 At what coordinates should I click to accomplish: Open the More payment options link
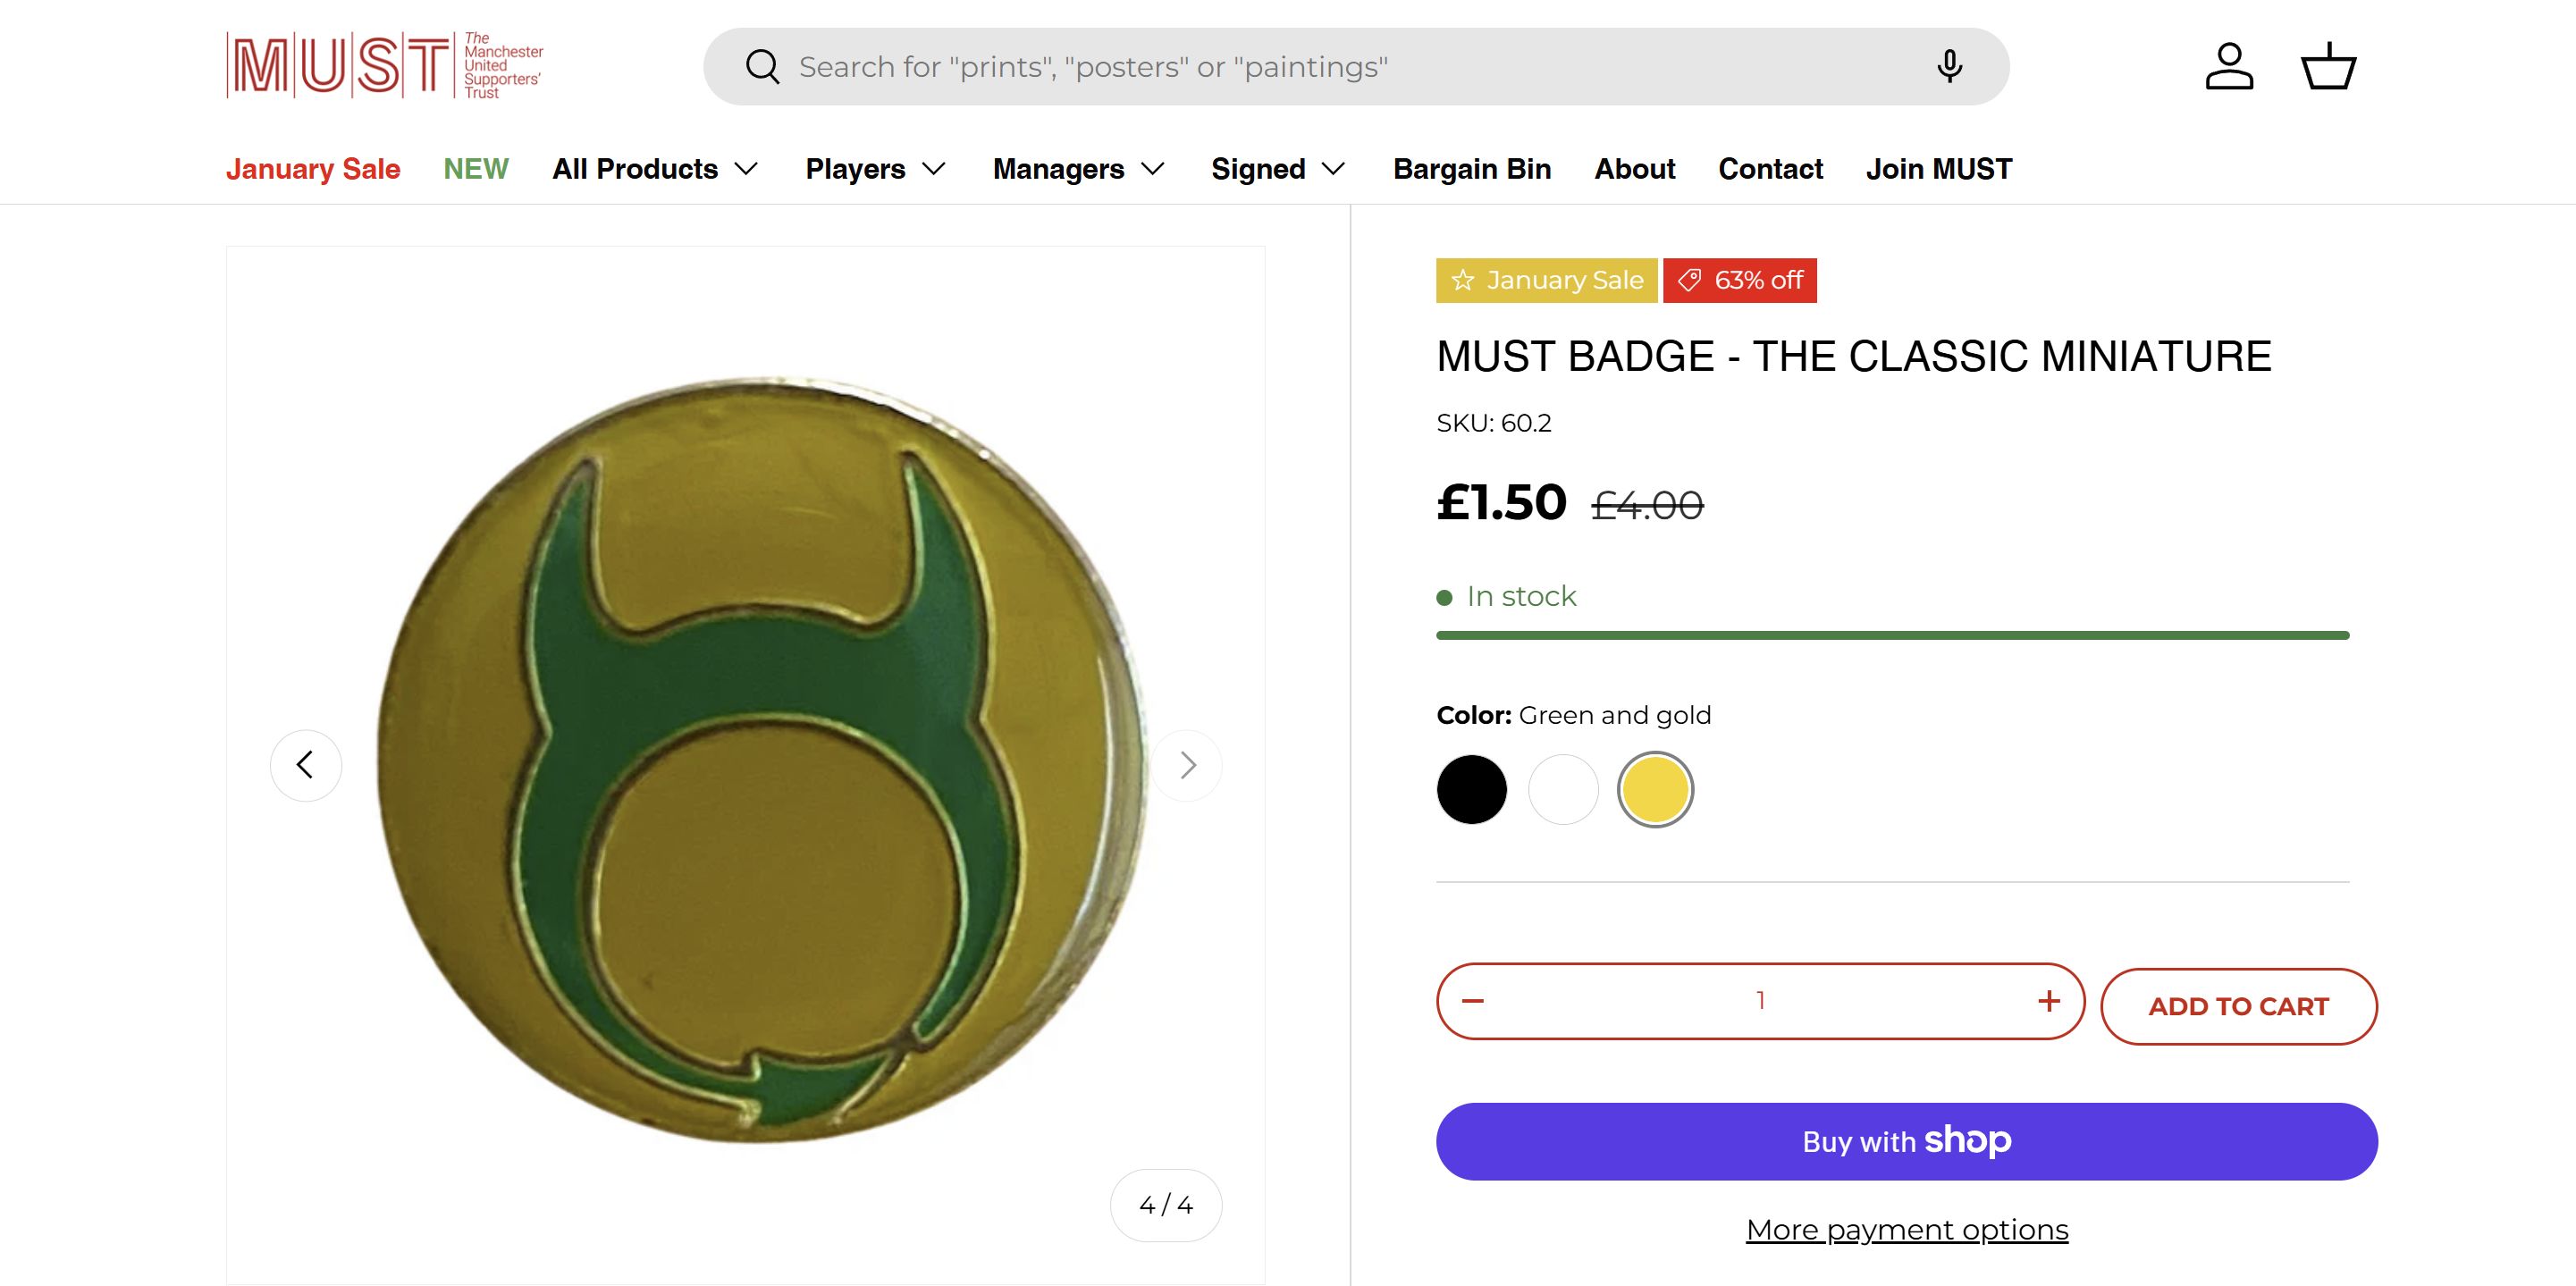coord(1907,1229)
